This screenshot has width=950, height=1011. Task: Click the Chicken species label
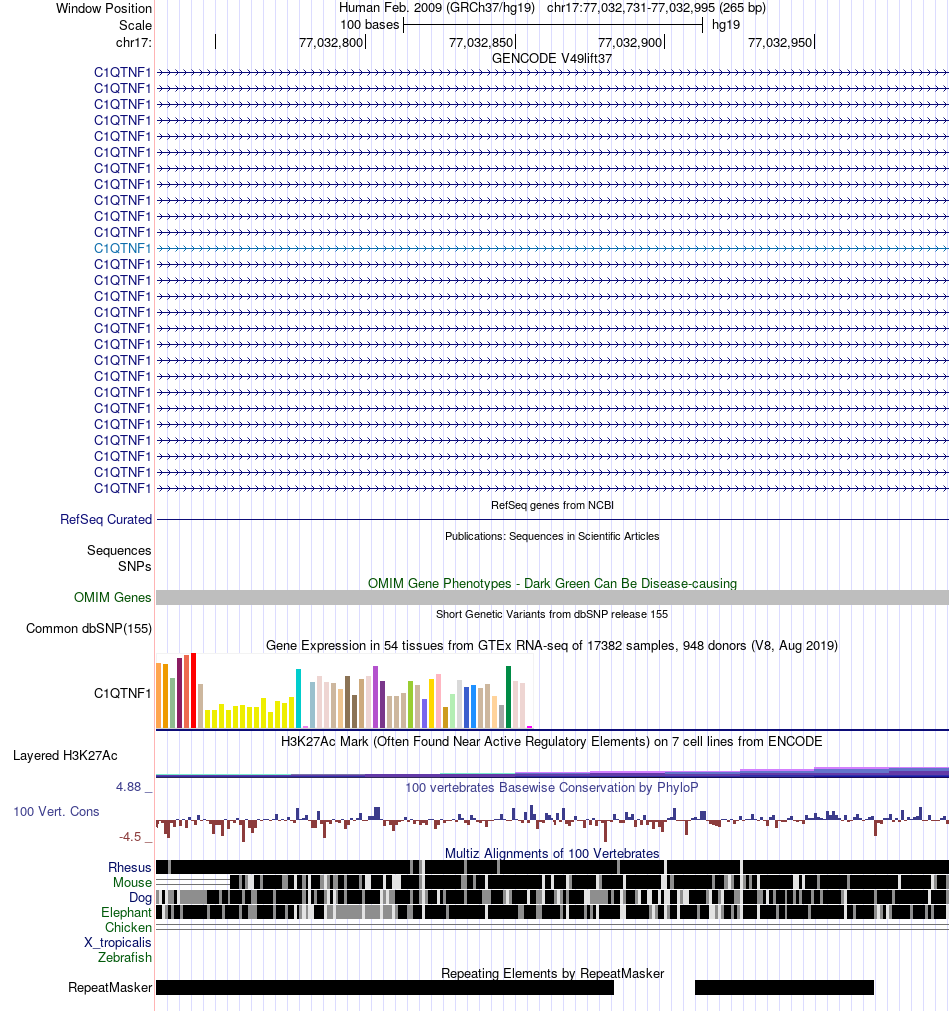[x=128, y=927]
